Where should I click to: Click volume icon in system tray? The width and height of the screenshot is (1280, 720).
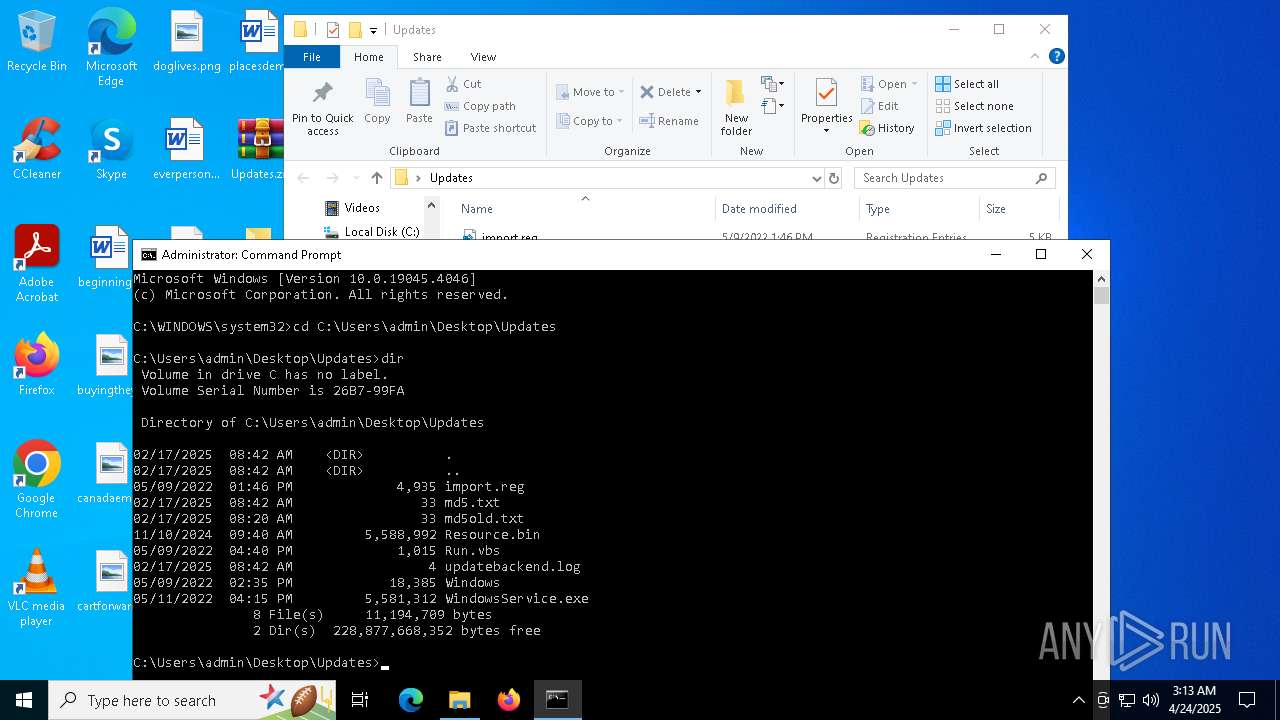(1151, 700)
